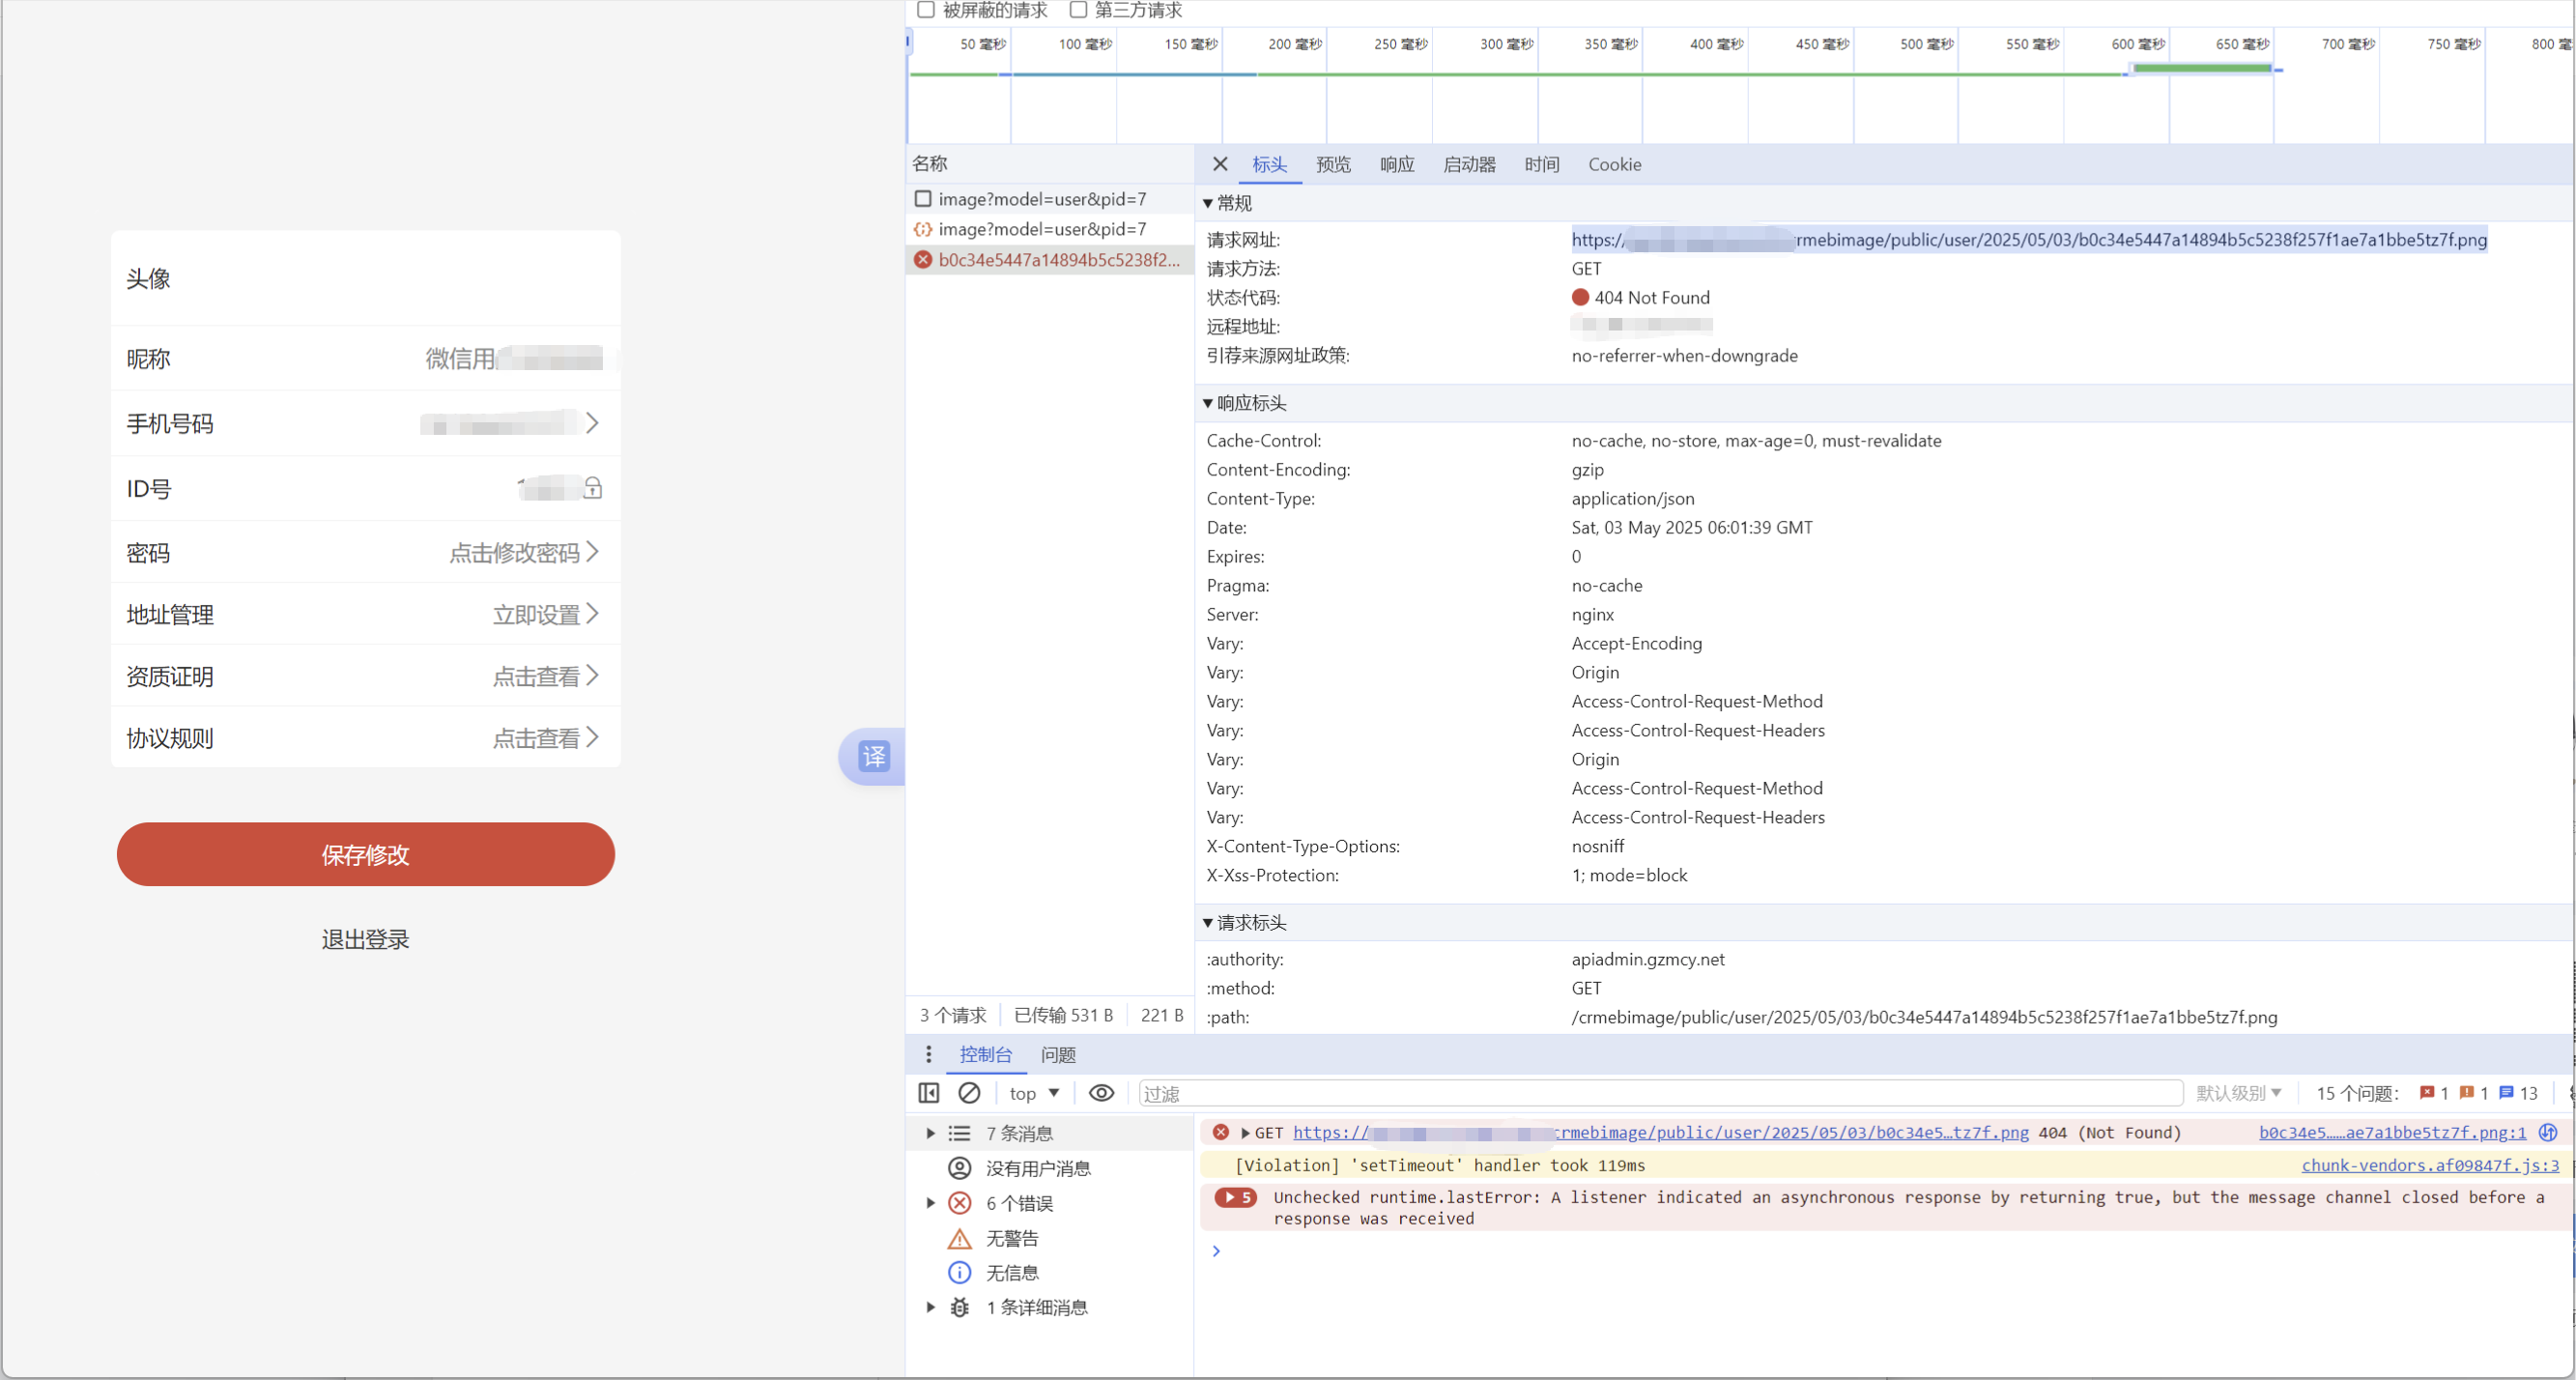
Task: Click the bug icon for 1 条详细消息
Action: [x=959, y=1307]
